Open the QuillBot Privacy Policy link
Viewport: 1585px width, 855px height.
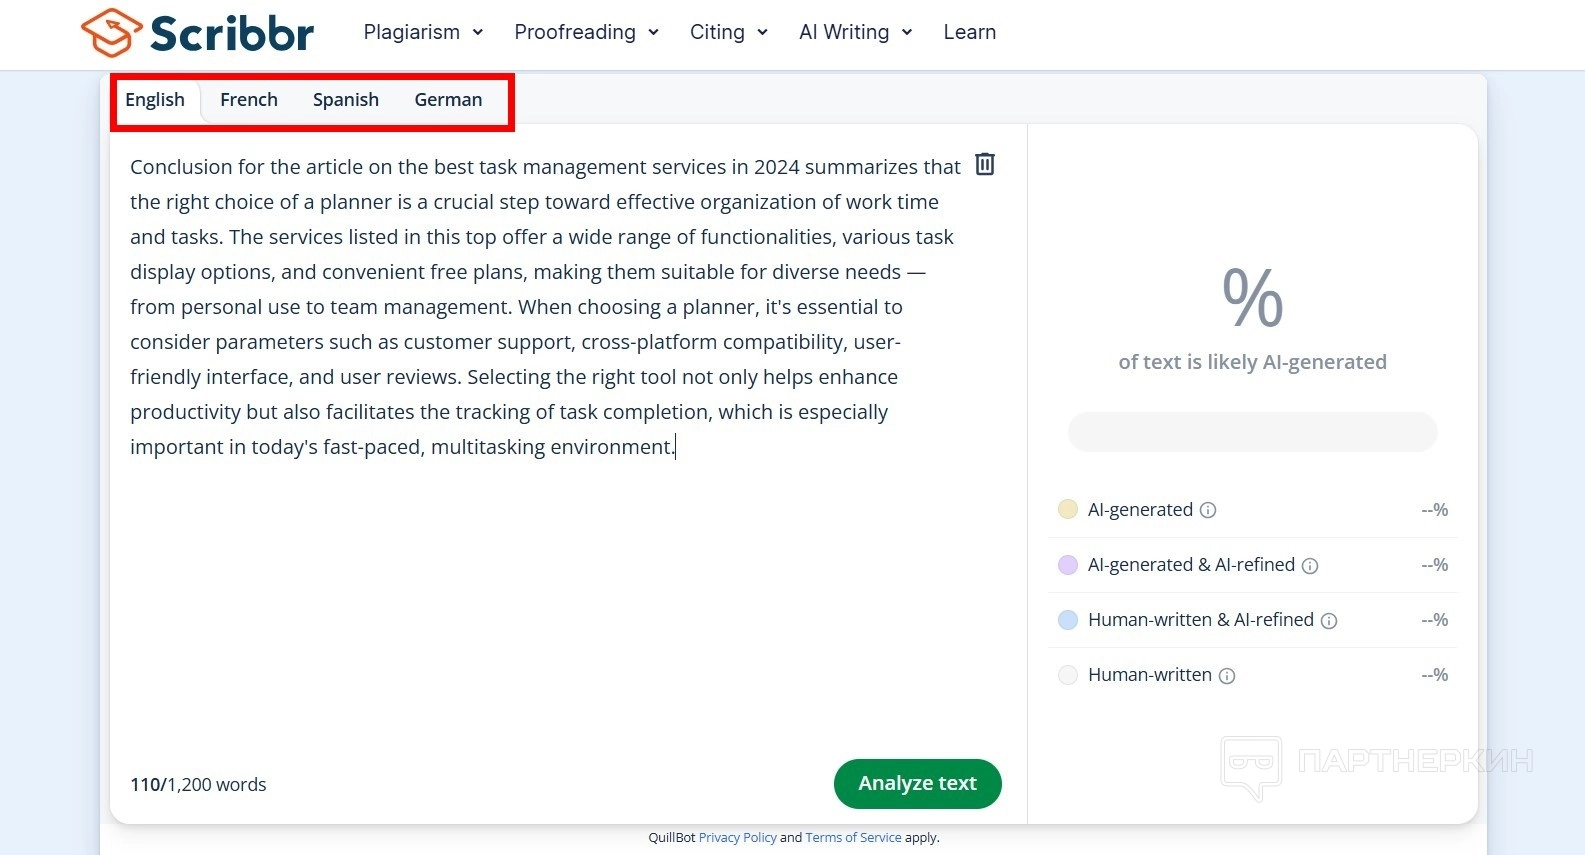737,838
